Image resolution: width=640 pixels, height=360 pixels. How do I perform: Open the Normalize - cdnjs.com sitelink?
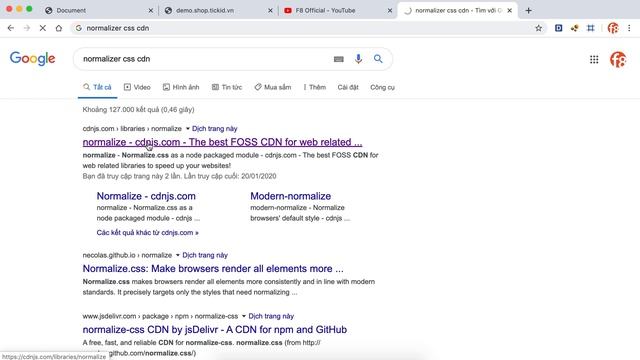[x=146, y=196]
